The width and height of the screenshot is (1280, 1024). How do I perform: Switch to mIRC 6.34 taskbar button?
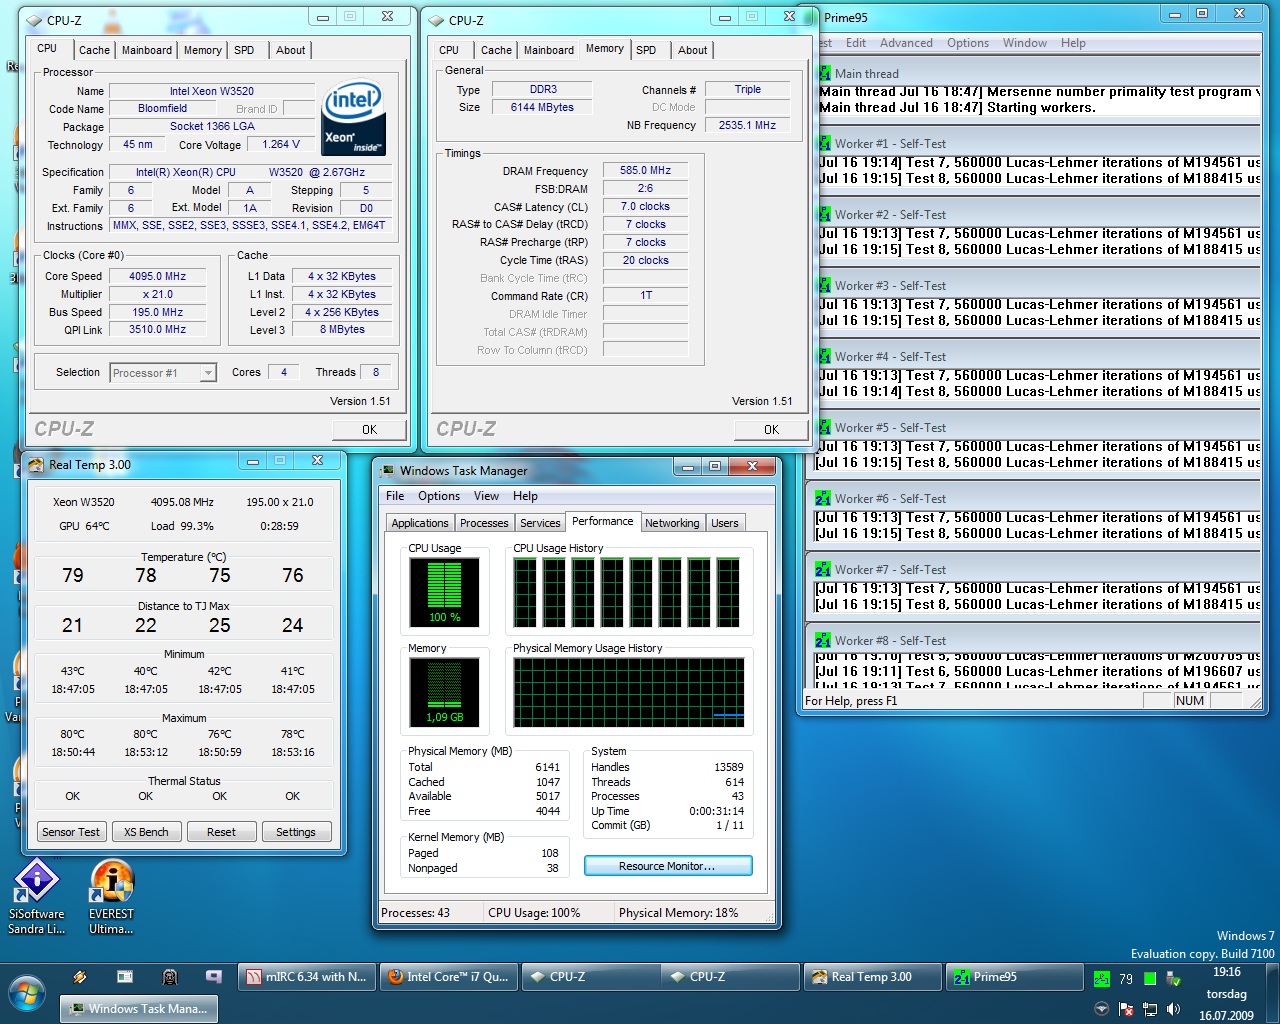tap(307, 977)
